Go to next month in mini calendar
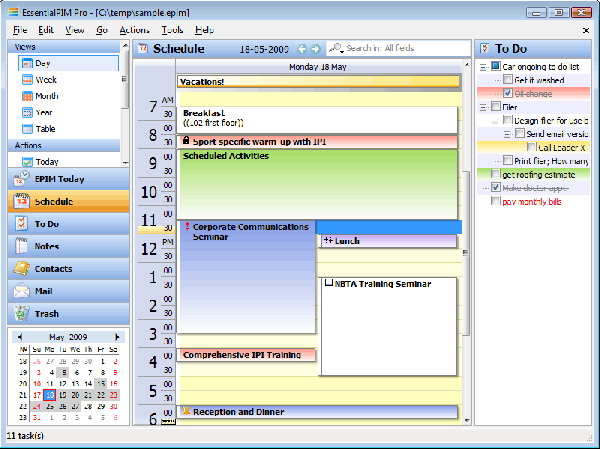 pos(117,337)
